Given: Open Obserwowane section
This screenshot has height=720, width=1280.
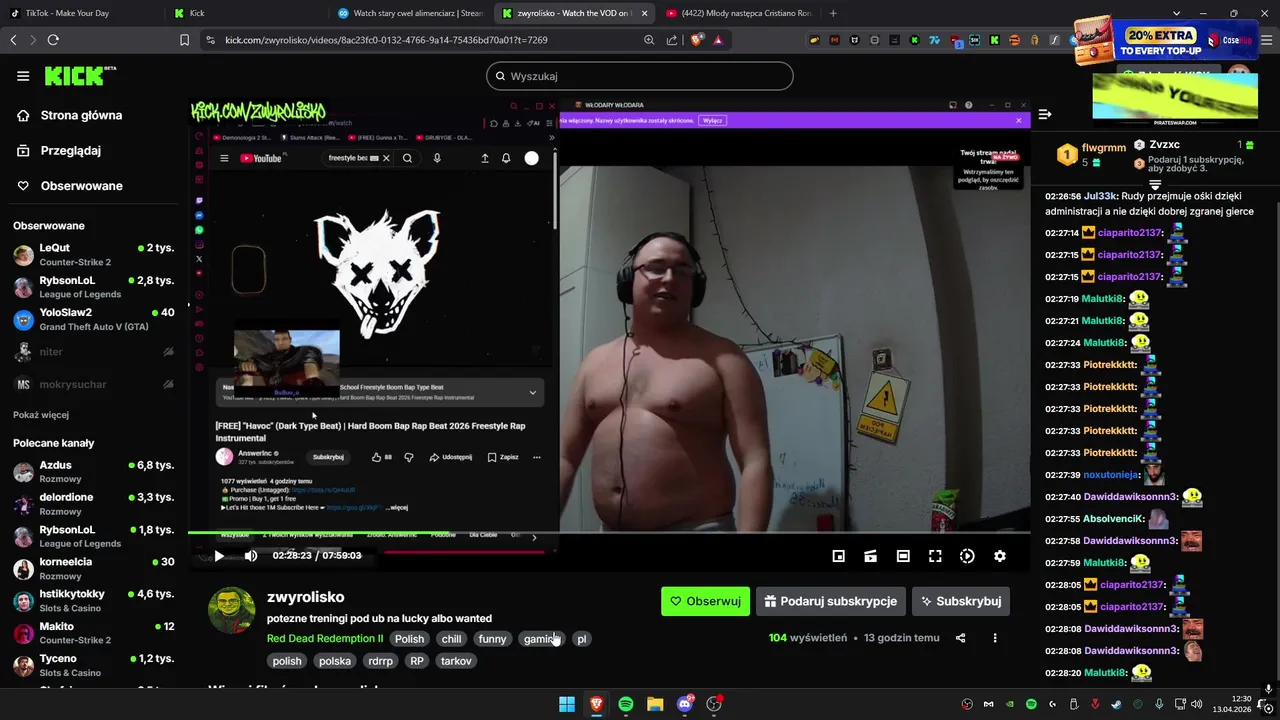Looking at the screenshot, I should click(68, 186).
